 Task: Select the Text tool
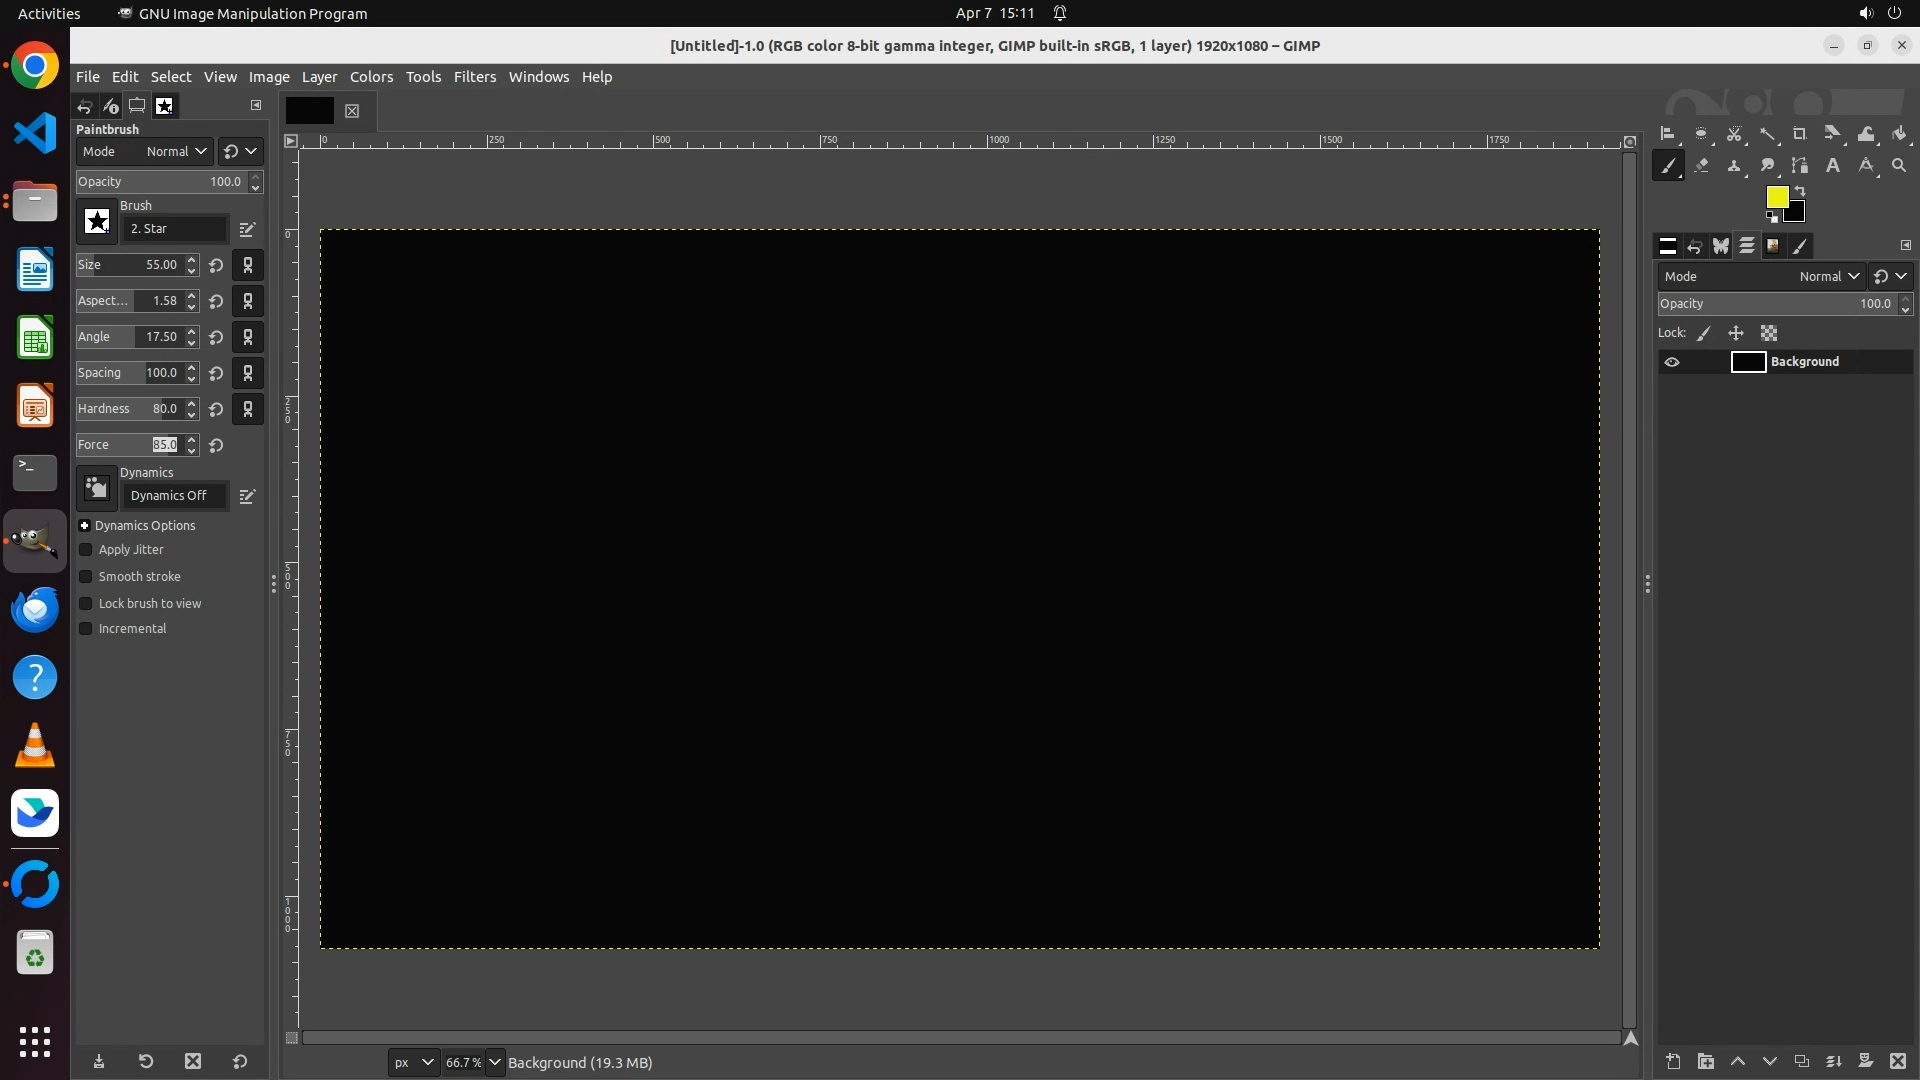point(1833,166)
